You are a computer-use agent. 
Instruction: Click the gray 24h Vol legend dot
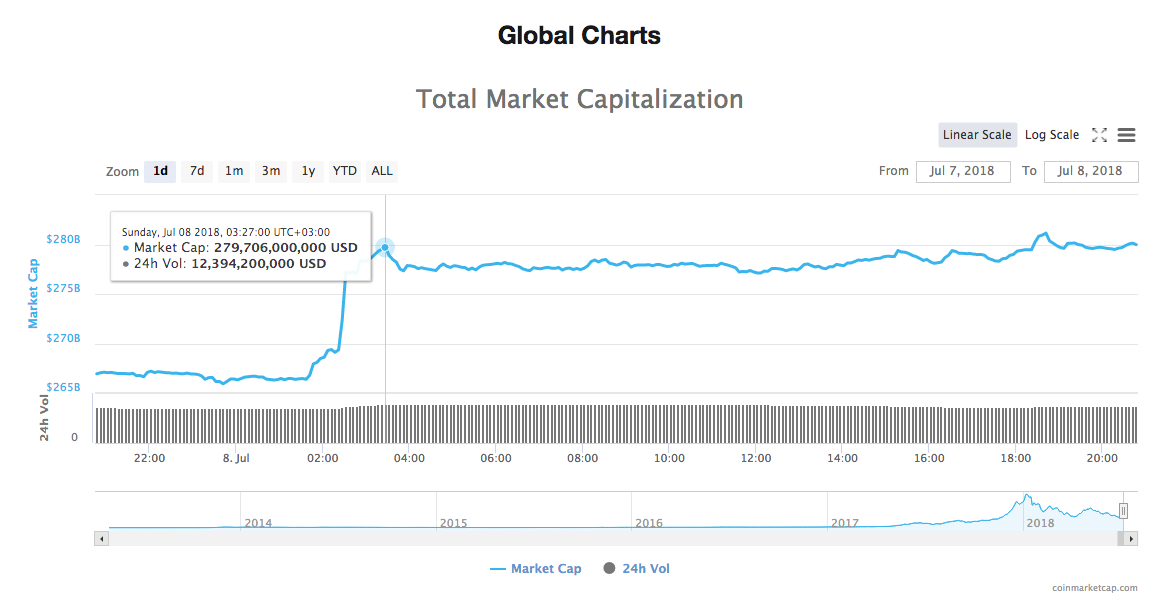point(609,568)
